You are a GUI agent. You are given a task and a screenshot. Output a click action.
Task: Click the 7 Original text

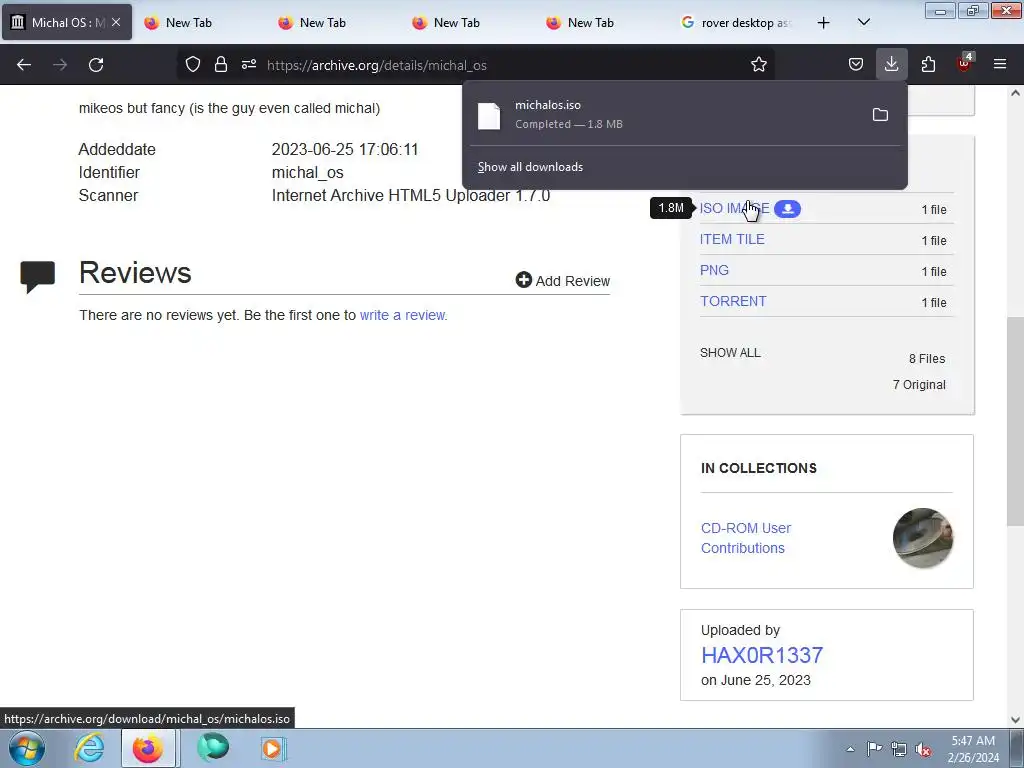[919, 385]
